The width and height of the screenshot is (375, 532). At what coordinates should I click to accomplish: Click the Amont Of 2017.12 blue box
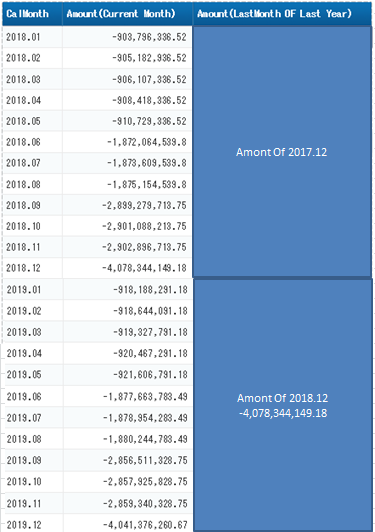282,152
